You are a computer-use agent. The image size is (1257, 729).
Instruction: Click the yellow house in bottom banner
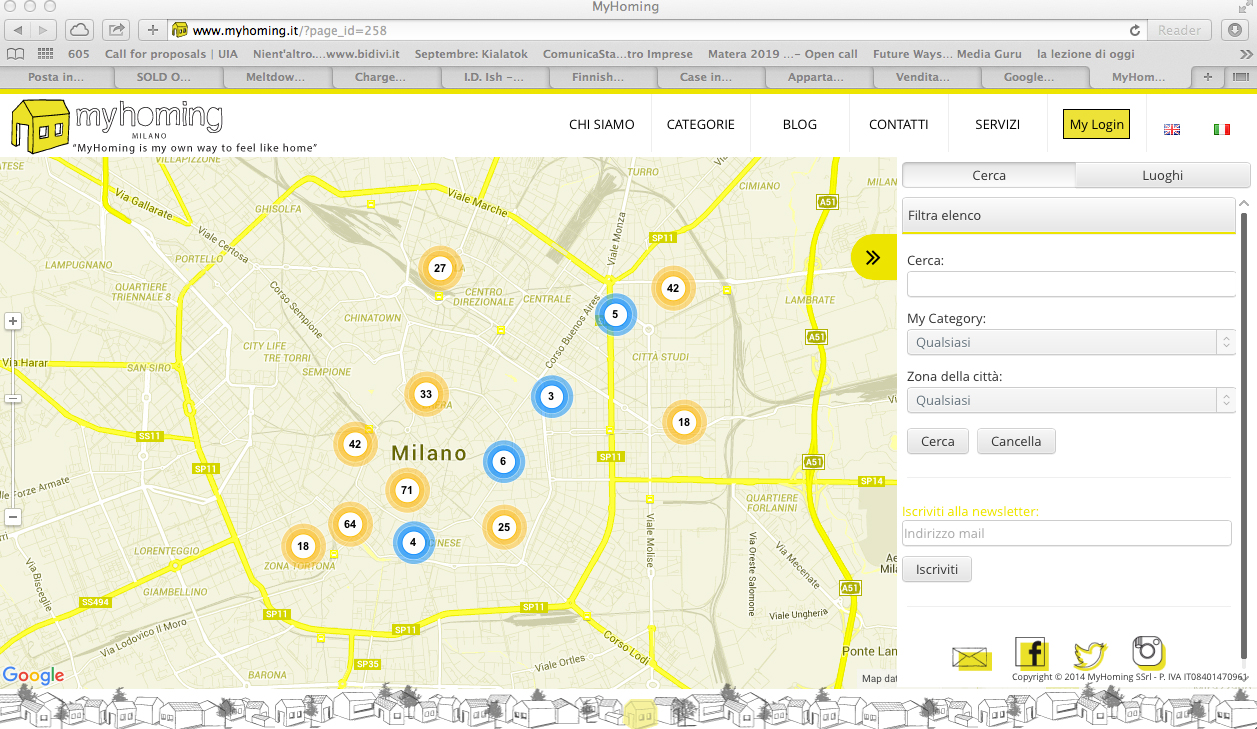[x=639, y=713]
